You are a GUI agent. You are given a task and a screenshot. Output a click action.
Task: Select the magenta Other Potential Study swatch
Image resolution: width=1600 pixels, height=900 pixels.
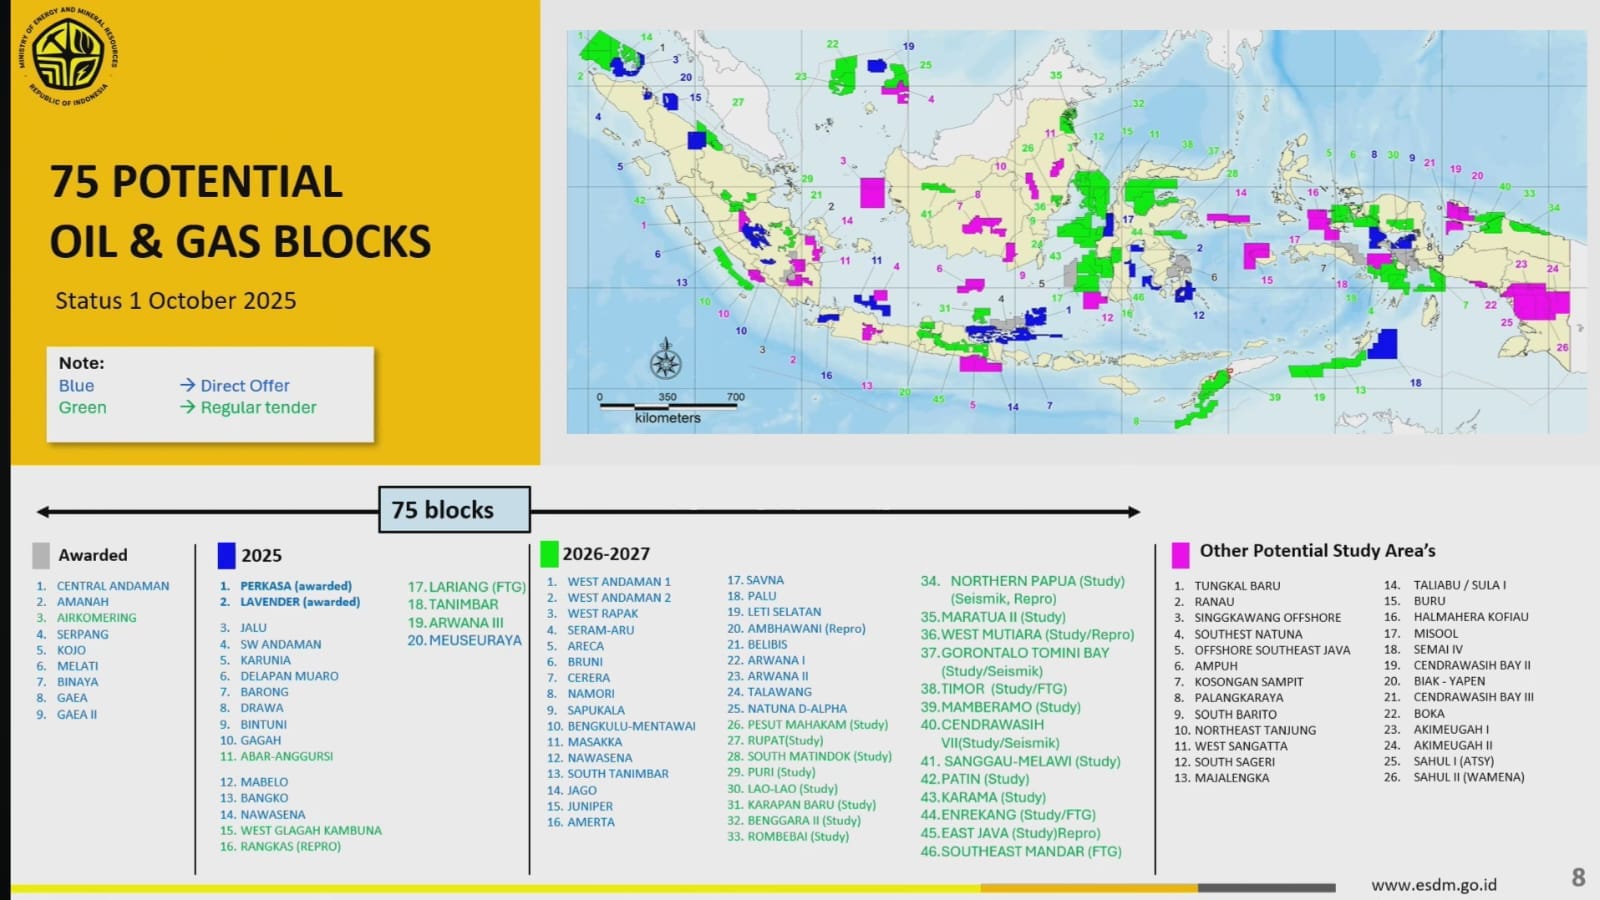coord(1181,553)
